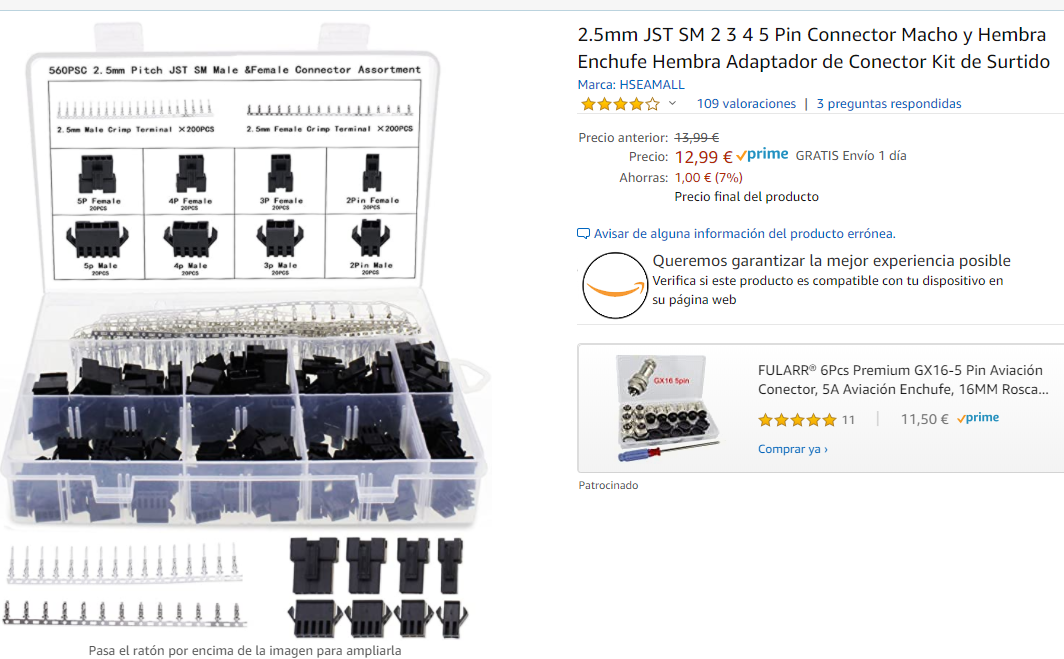Click the GRATIS Envío 1 día text
The image size is (1064, 659).
point(851,156)
